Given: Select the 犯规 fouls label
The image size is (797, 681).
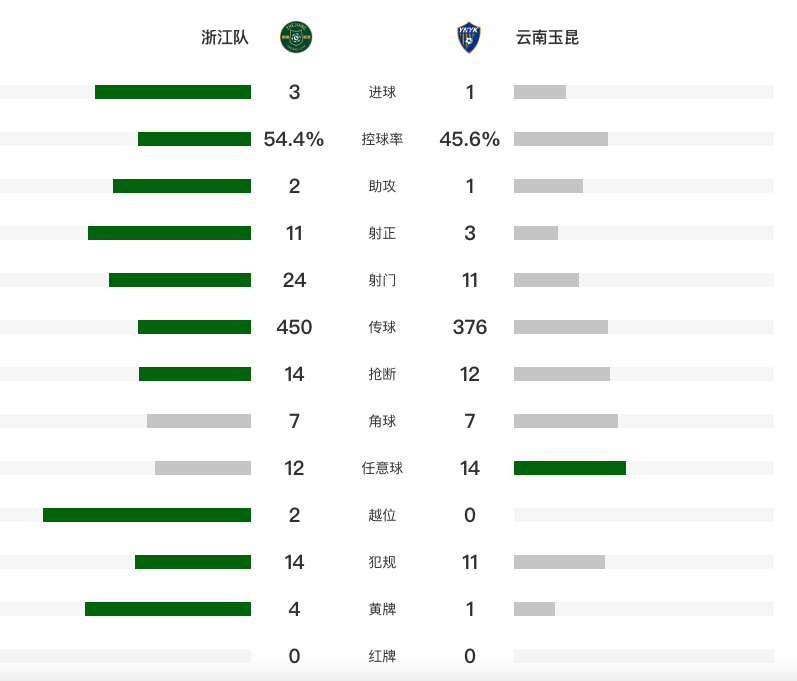Looking at the screenshot, I should click(x=382, y=562).
